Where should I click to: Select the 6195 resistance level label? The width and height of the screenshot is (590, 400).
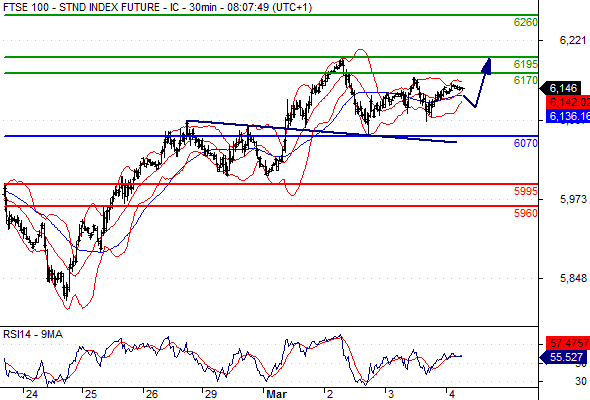(x=525, y=64)
